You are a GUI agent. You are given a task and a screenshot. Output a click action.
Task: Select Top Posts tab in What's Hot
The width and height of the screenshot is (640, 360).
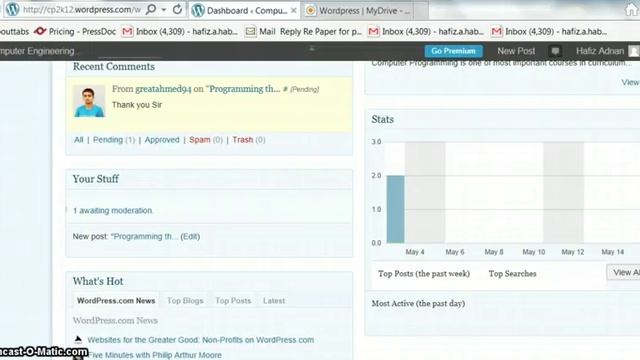[233, 301]
